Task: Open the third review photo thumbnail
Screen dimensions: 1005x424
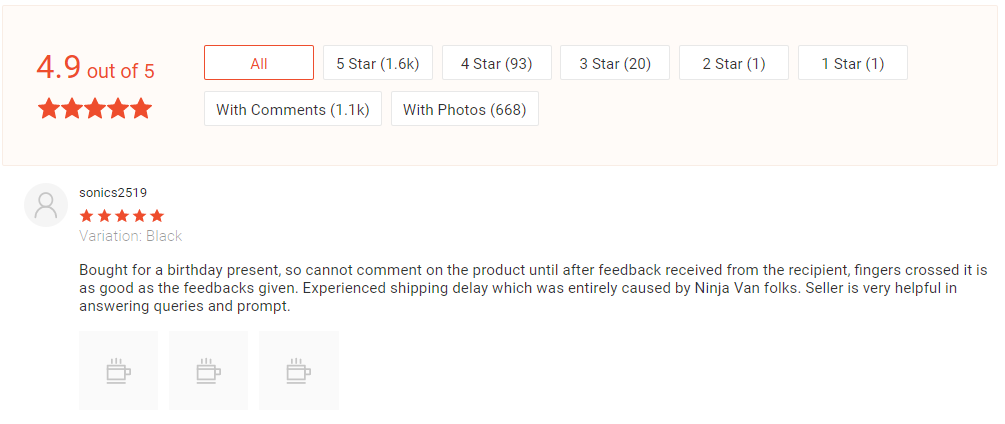Action: coord(298,370)
